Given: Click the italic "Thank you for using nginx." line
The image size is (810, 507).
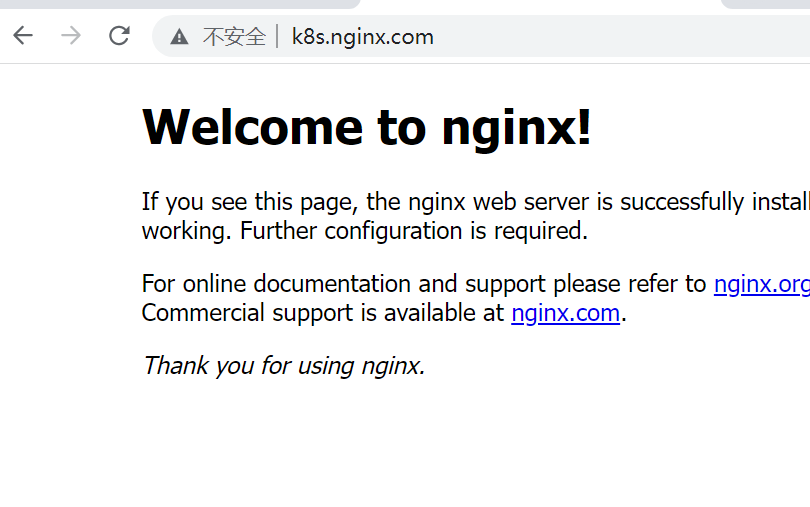Looking at the screenshot, I should coord(283,365).
